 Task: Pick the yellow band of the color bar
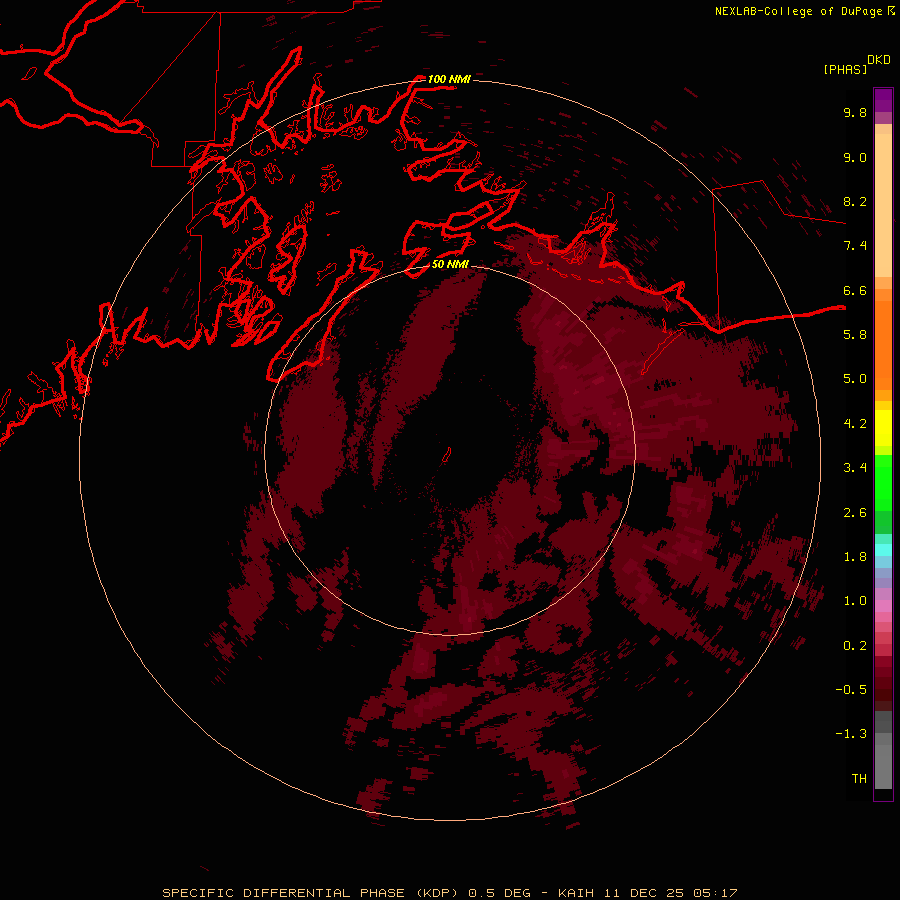coord(883,428)
